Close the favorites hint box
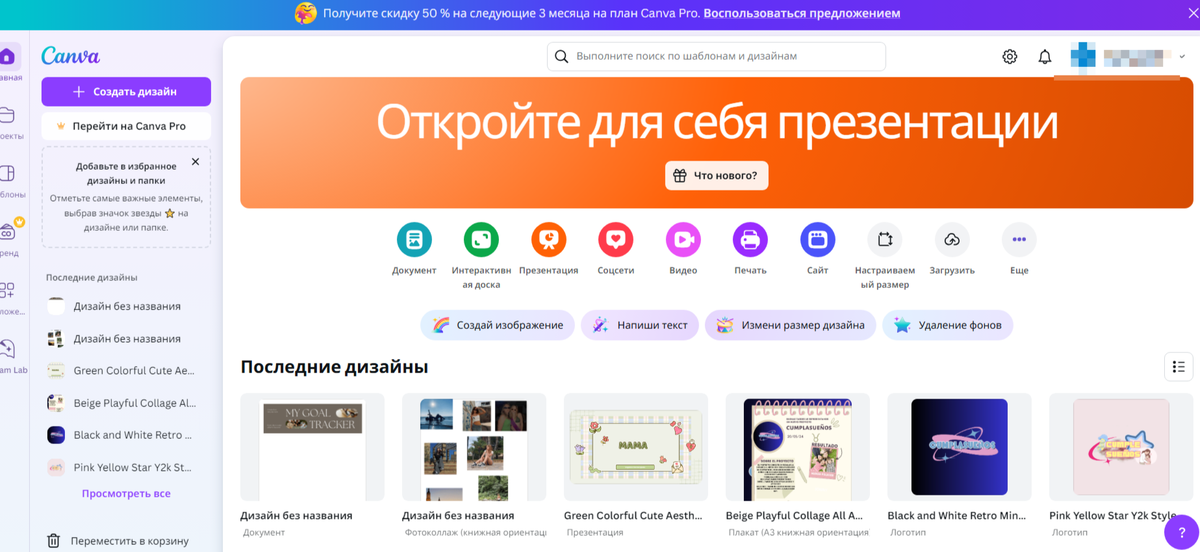 (195, 162)
